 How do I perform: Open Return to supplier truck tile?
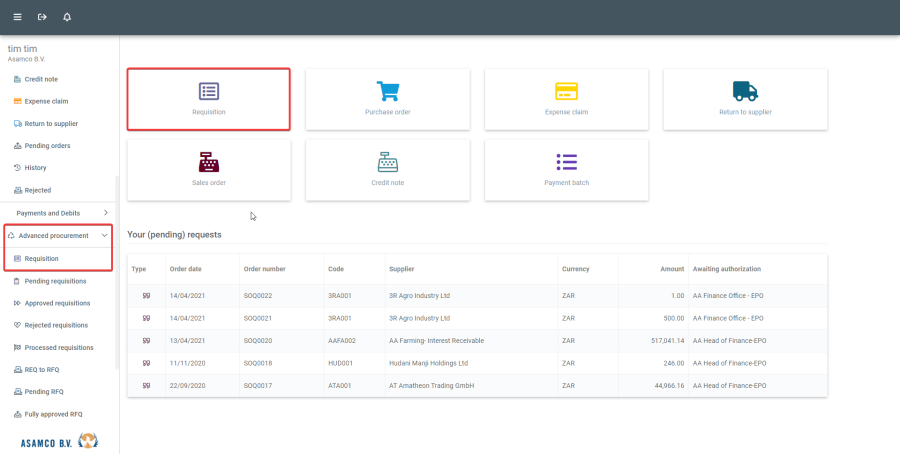[x=745, y=99]
